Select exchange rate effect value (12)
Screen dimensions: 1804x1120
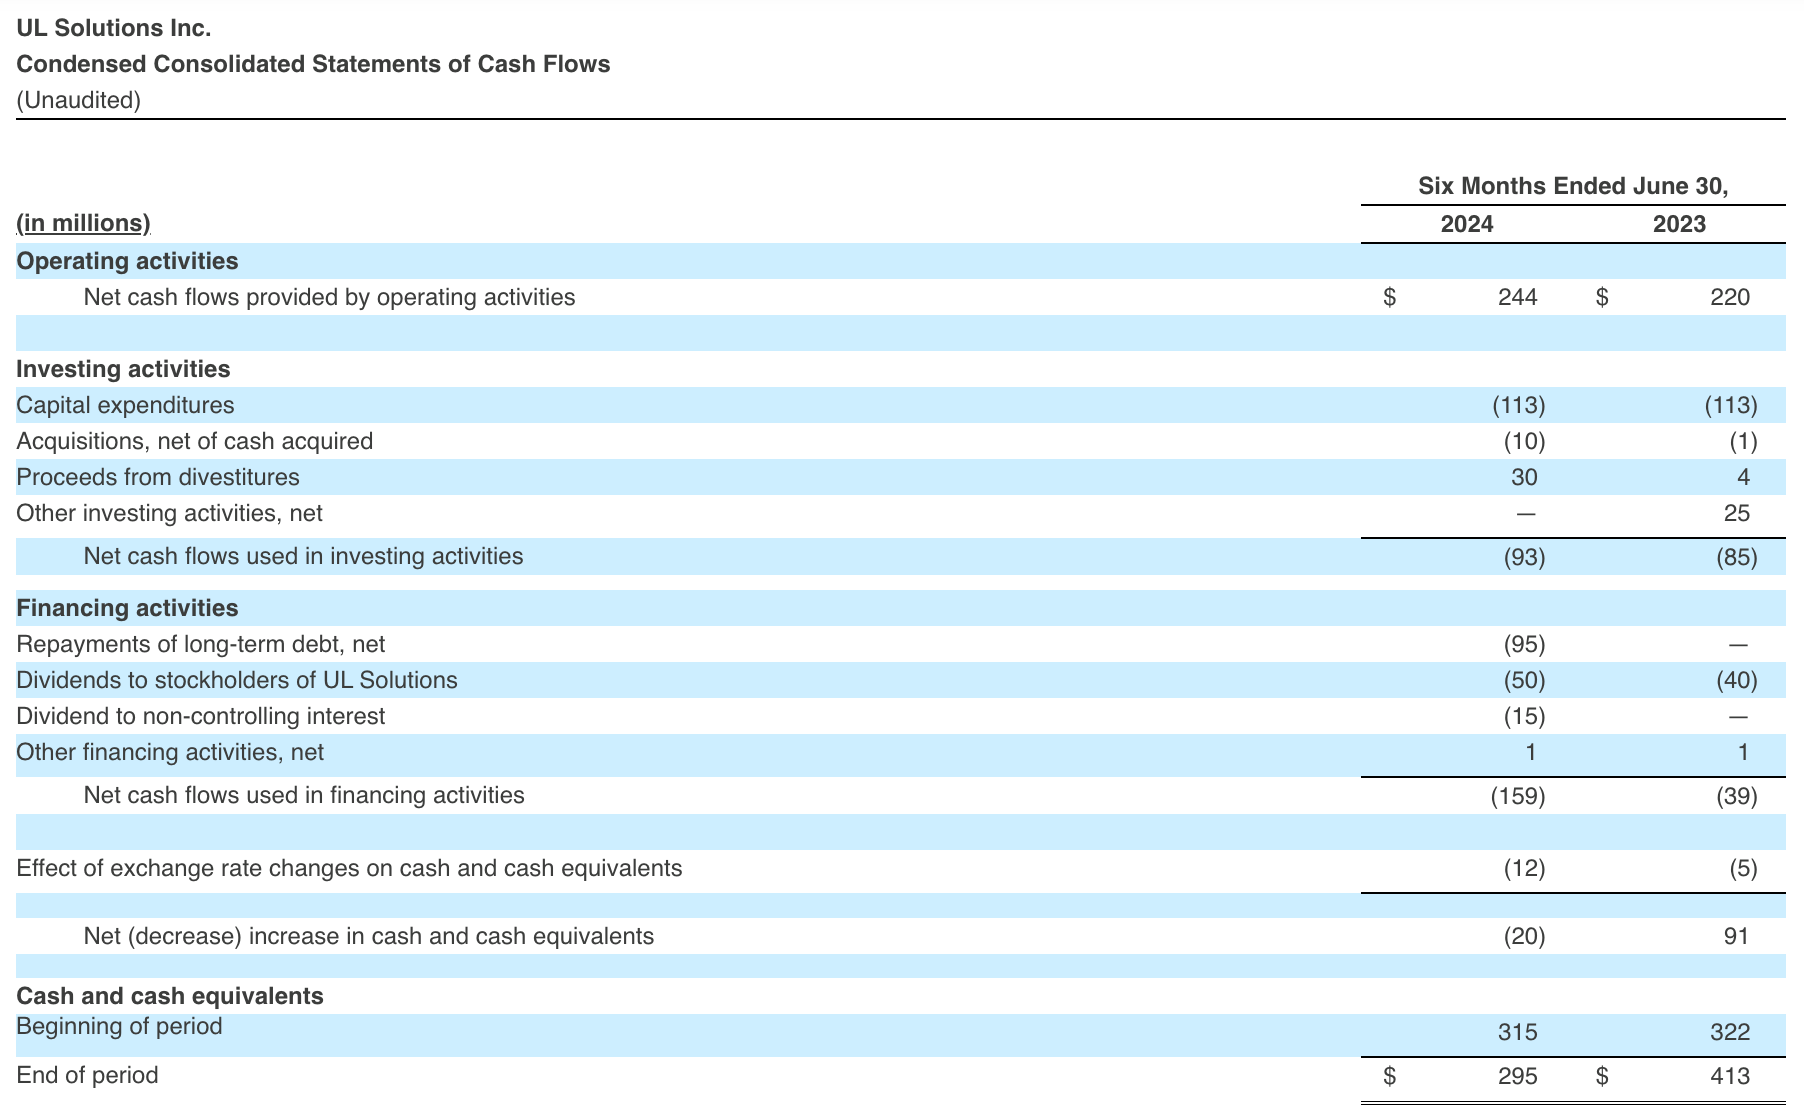[x=1525, y=868]
